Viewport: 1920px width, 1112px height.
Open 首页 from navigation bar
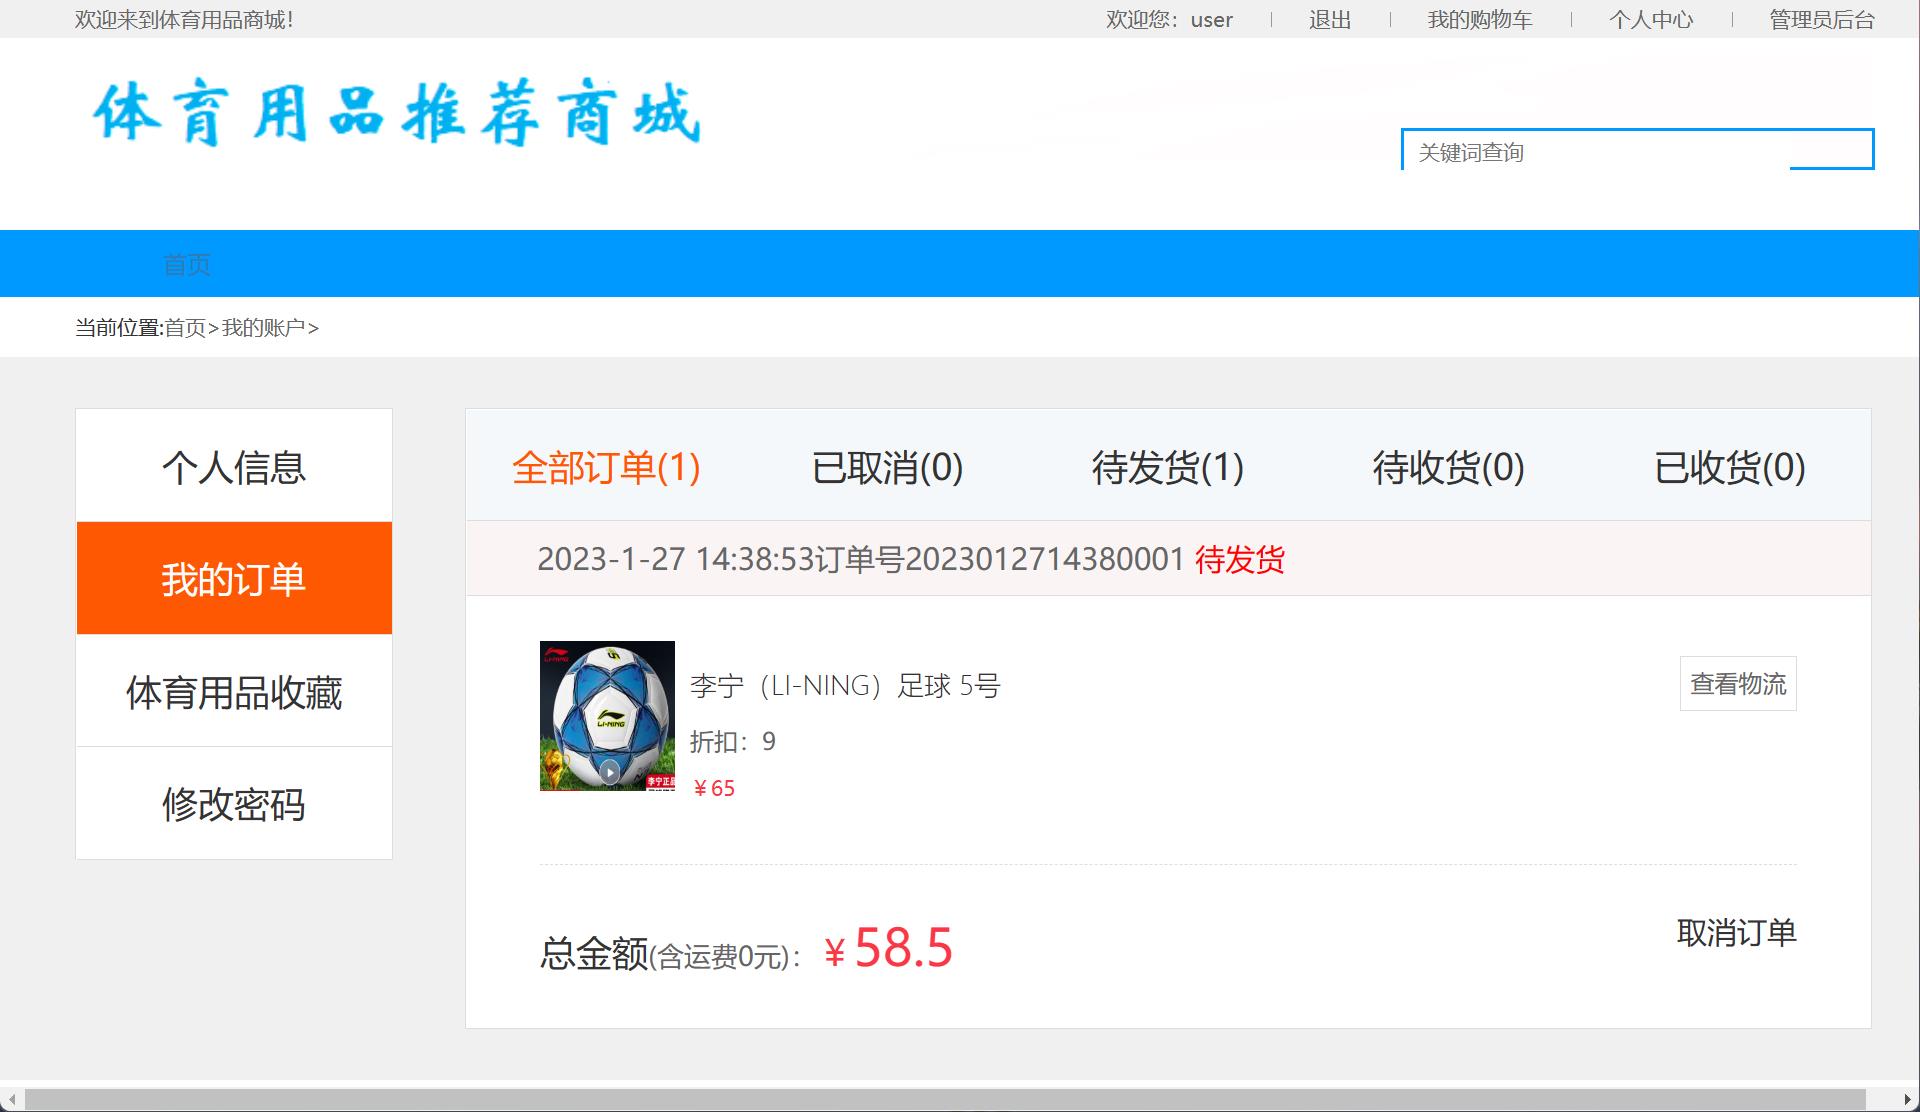[188, 263]
